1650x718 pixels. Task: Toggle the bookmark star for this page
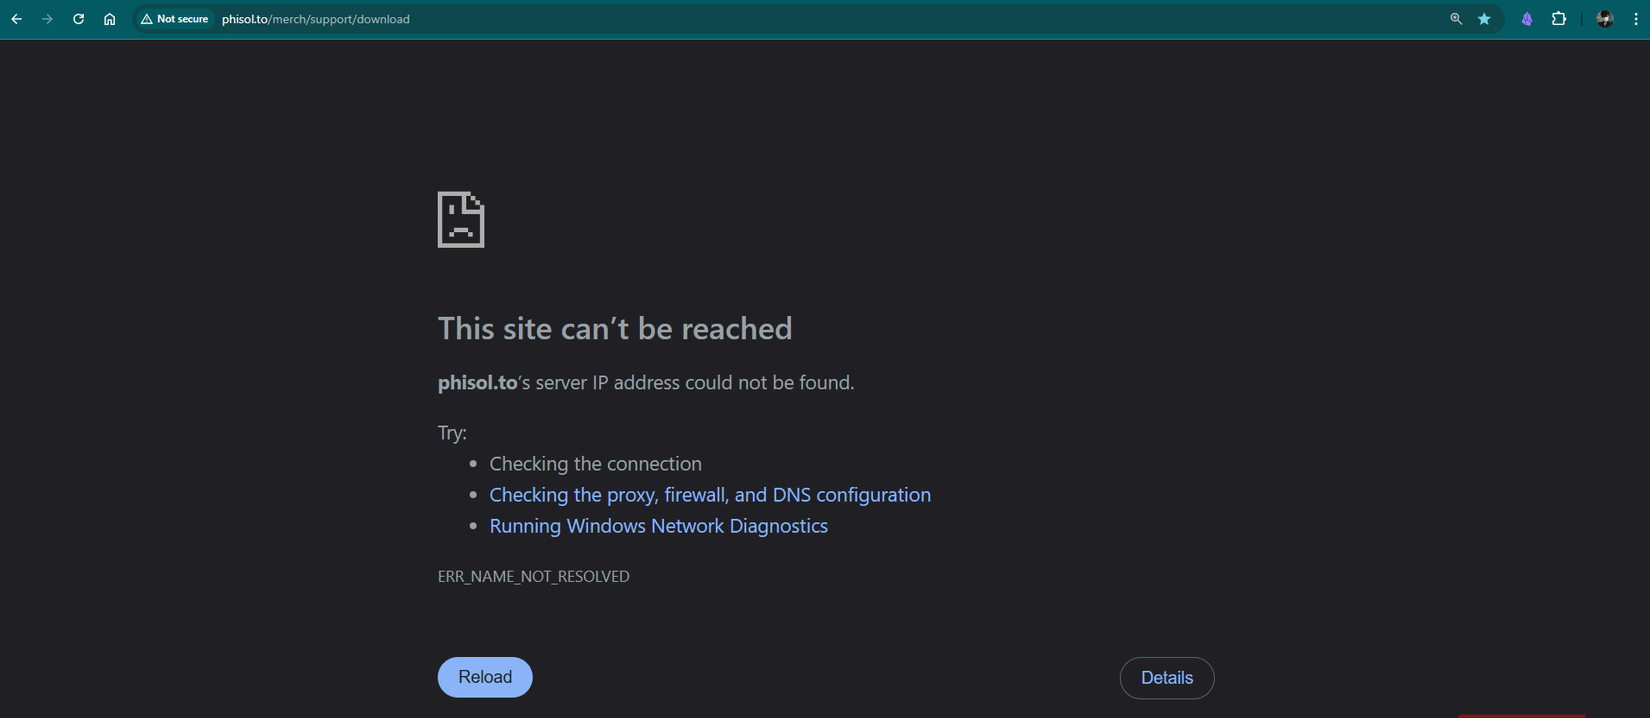coord(1484,19)
